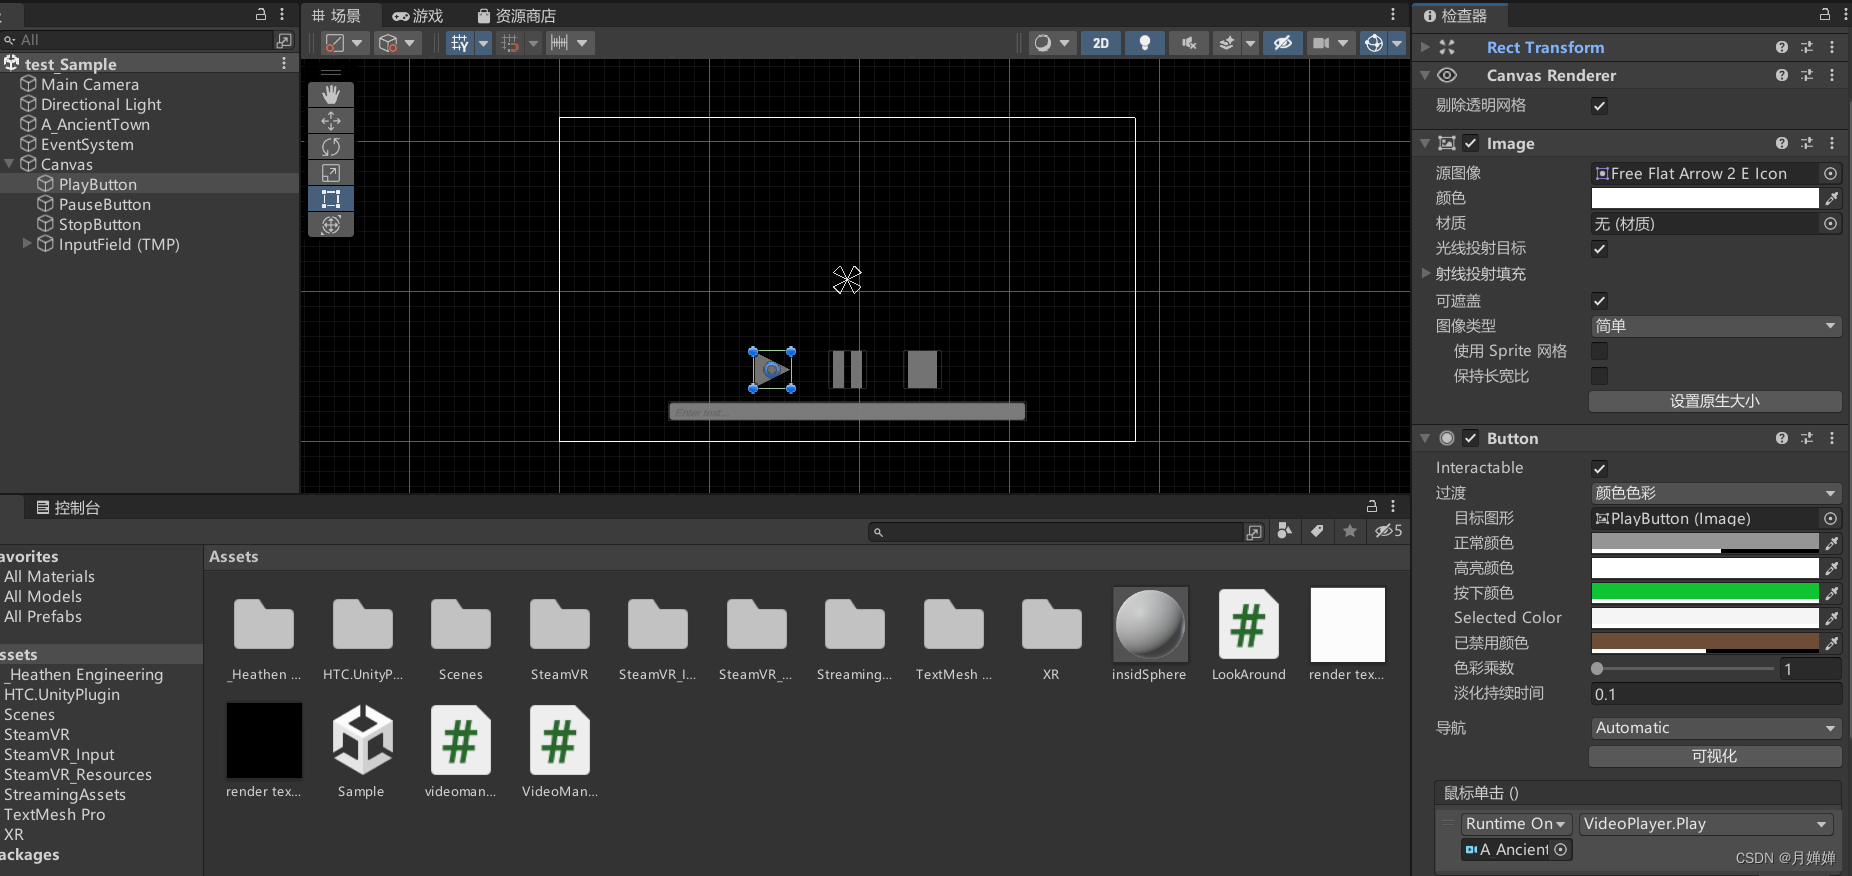1852x876 pixels.
Task: Select the Transform tool
Action: click(x=331, y=225)
